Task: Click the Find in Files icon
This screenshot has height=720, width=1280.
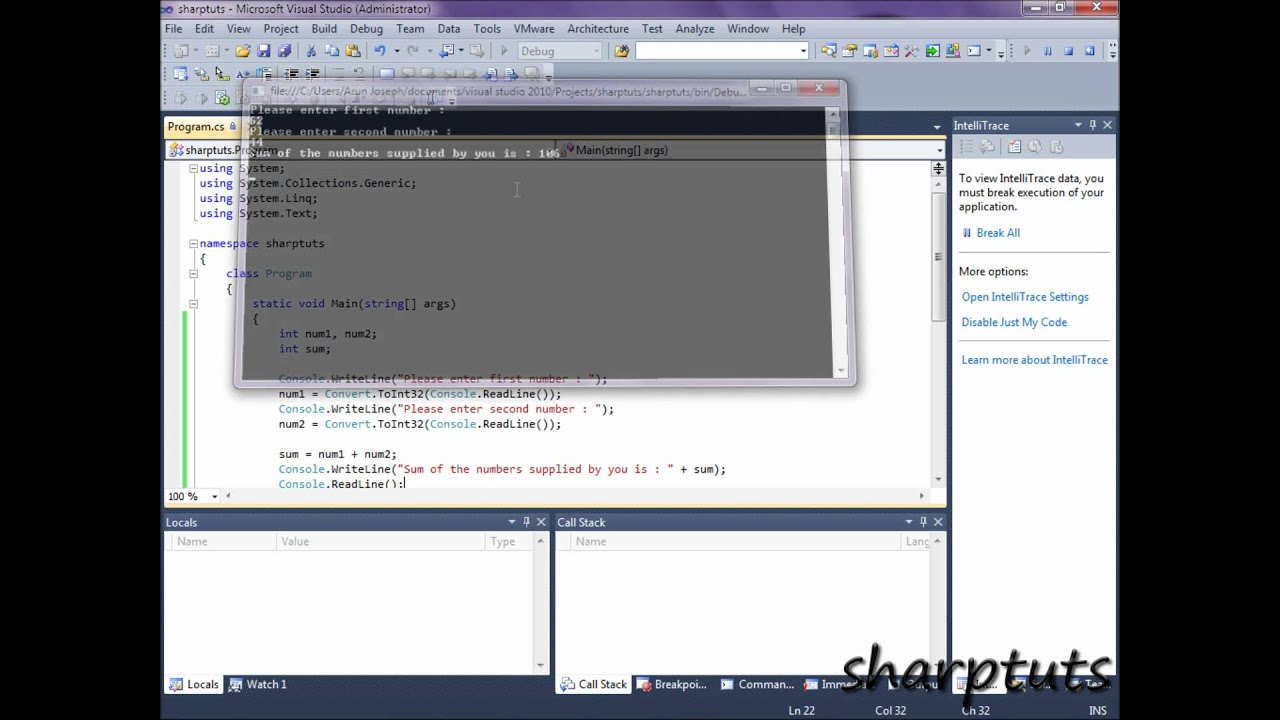Action: coord(622,51)
